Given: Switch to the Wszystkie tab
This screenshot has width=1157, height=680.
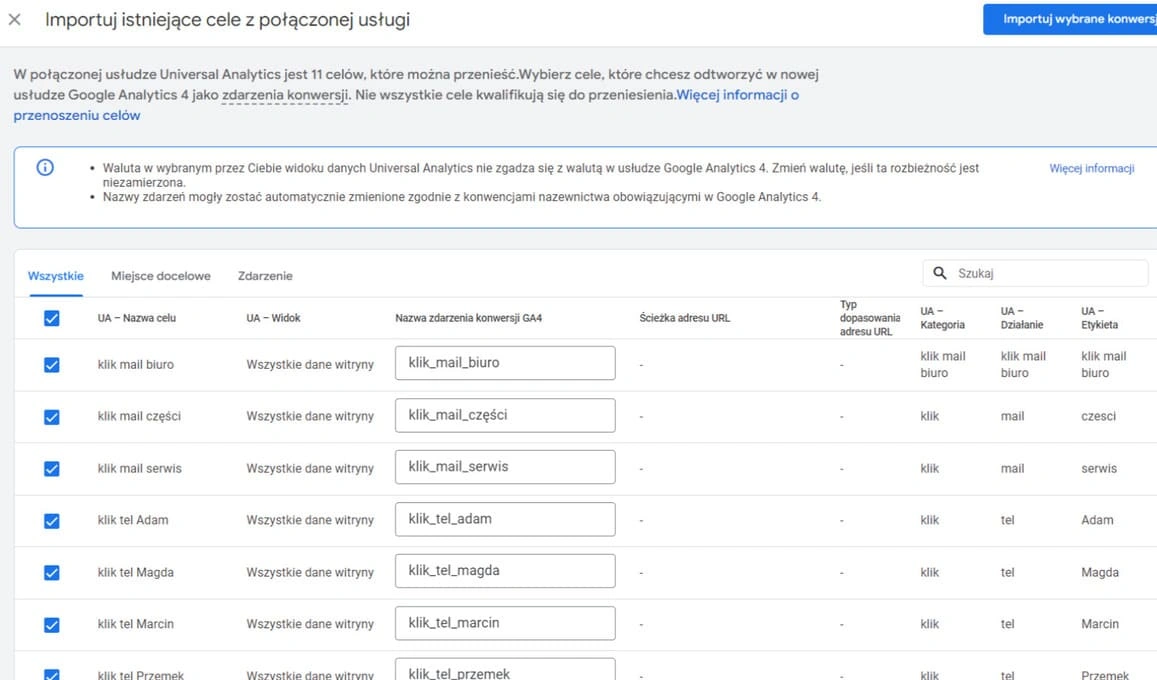Looking at the screenshot, I should point(56,276).
